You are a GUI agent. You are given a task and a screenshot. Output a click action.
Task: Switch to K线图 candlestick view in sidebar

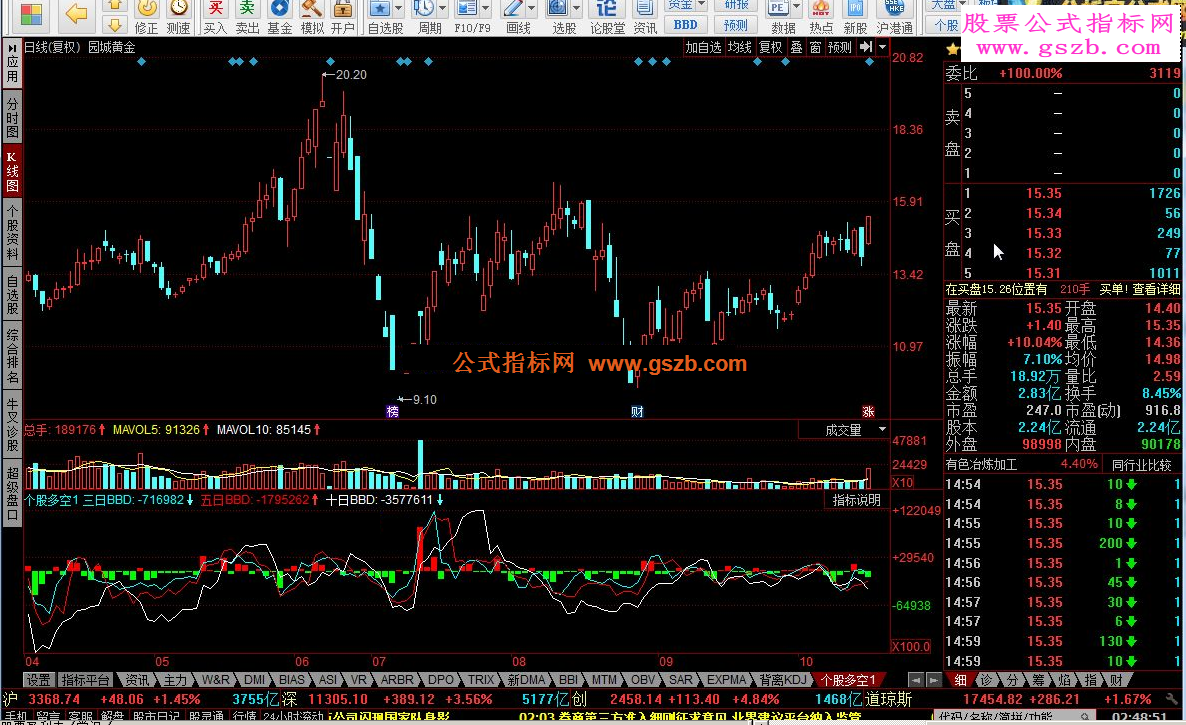pyautogui.click(x=12, y=171)
